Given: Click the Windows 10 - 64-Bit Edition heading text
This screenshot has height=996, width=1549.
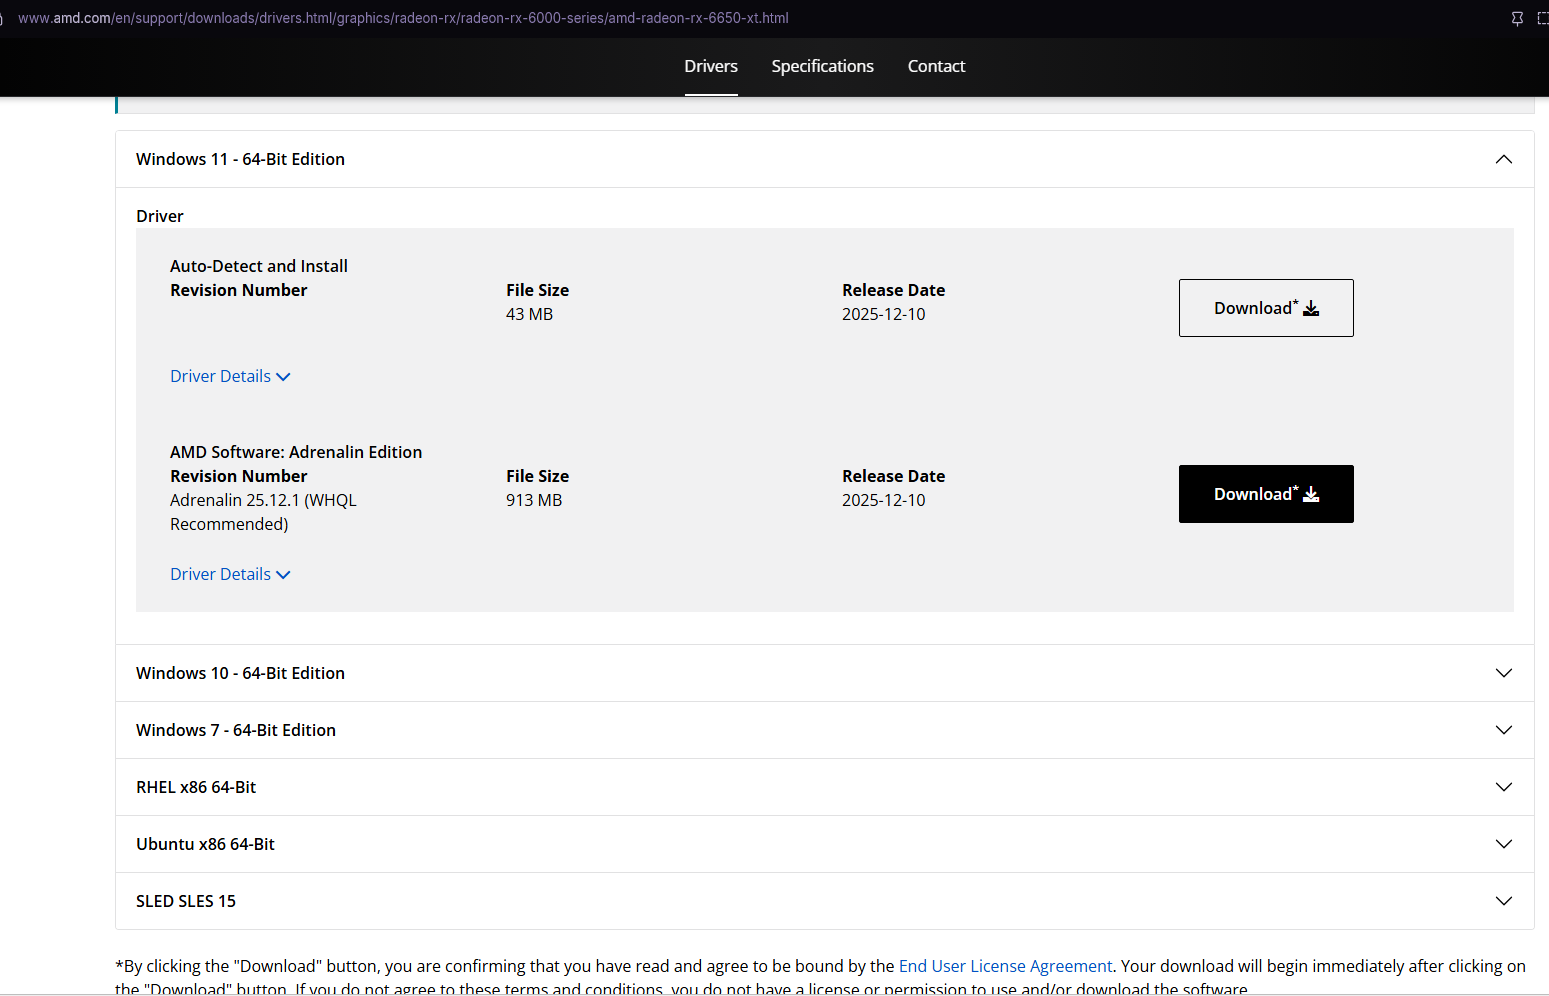Looking at the screenshot, I should point(240,673).
